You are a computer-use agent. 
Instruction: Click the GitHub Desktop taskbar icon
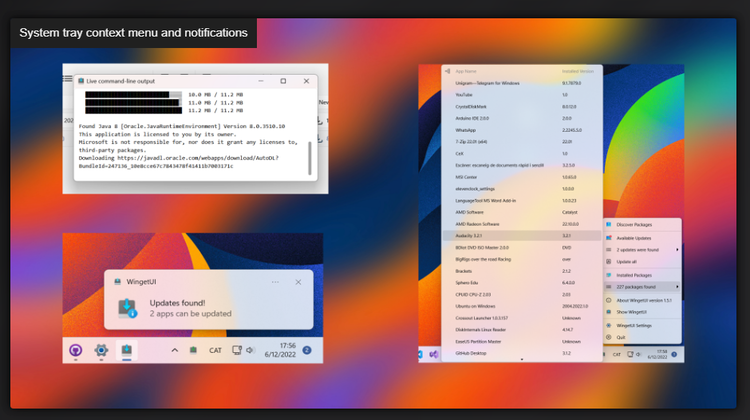click(75, 351)
